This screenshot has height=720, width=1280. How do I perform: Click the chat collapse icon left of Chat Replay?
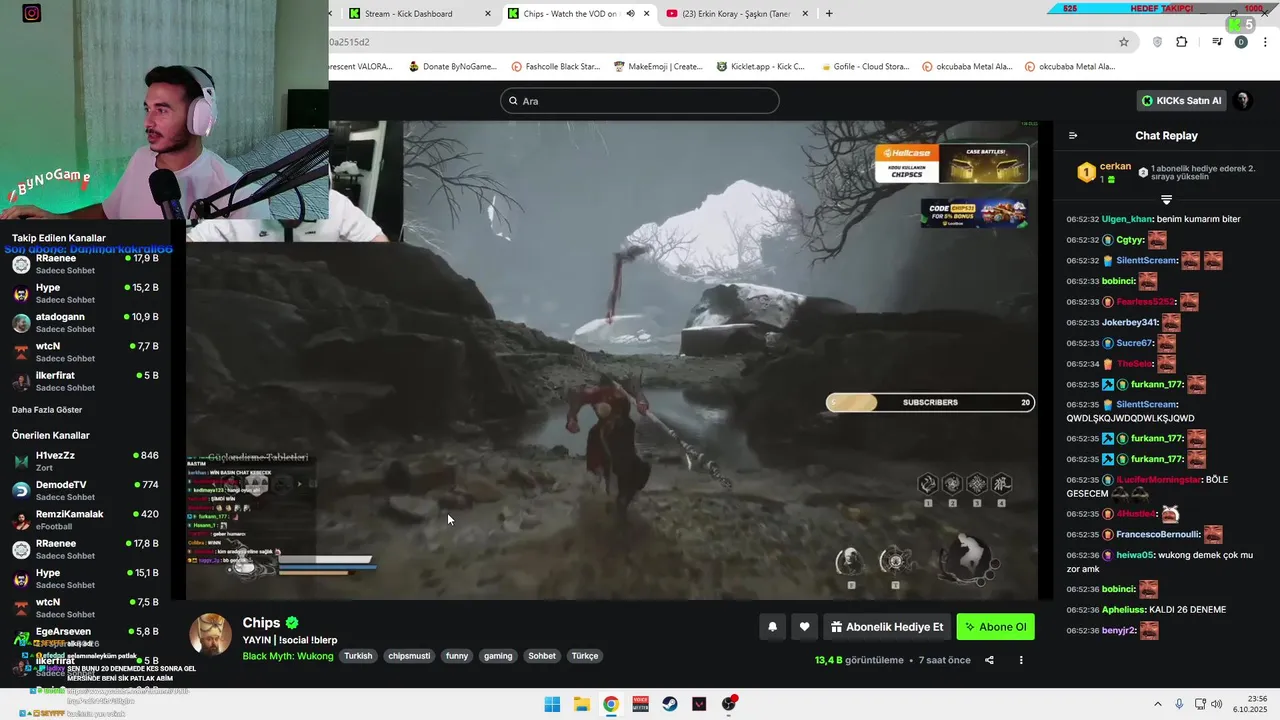click(1073, 136)
